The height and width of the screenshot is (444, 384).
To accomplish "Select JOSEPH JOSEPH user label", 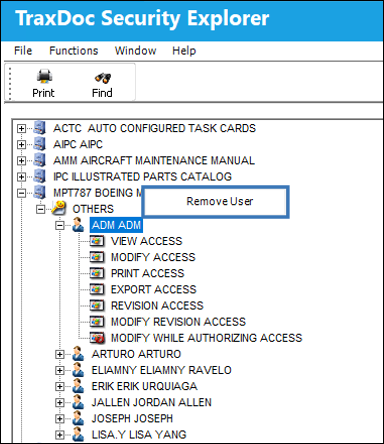I will (132, 418).
